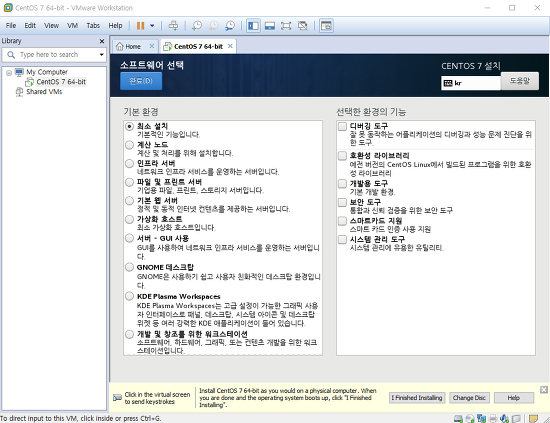Click the sound card status bar icon
This screenshot has height=423, width=550.
(x=504, y=418)
